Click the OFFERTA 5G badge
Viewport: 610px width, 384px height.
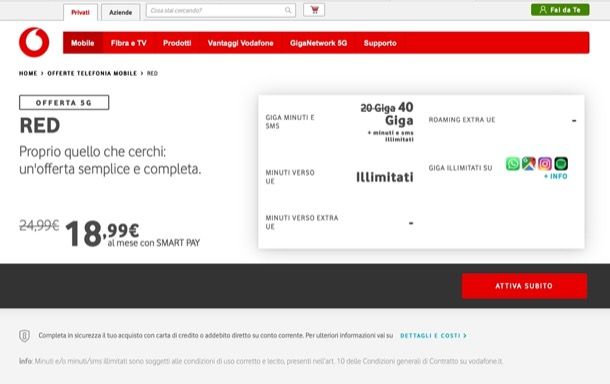click(x=64, y=103)
